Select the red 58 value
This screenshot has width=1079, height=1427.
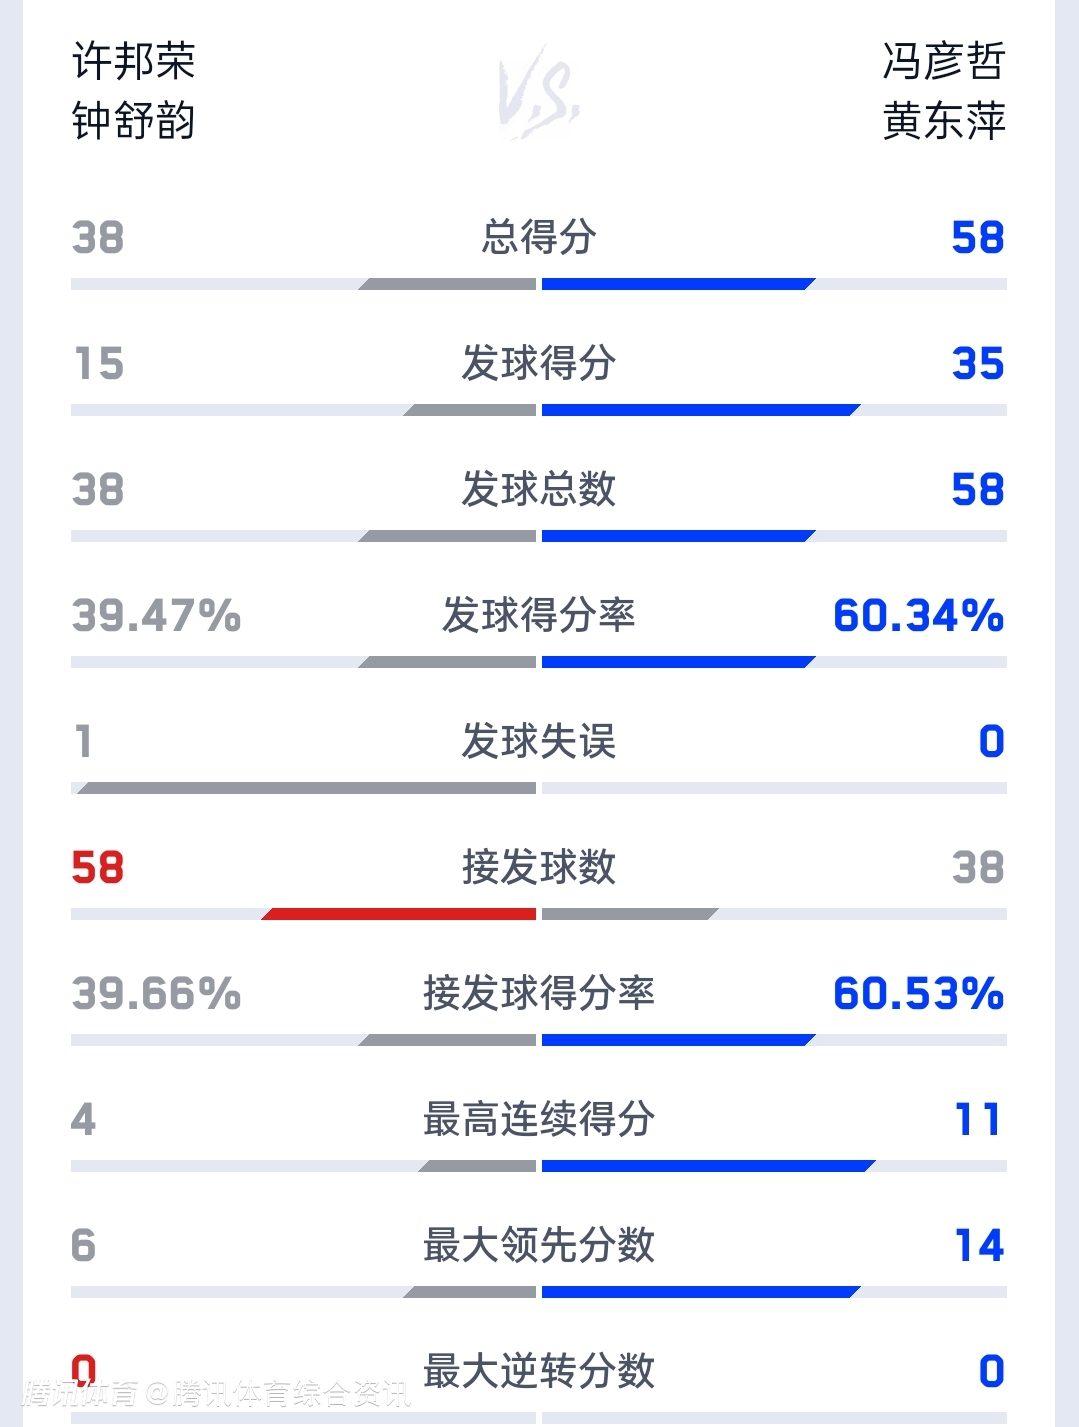point(98,868)
